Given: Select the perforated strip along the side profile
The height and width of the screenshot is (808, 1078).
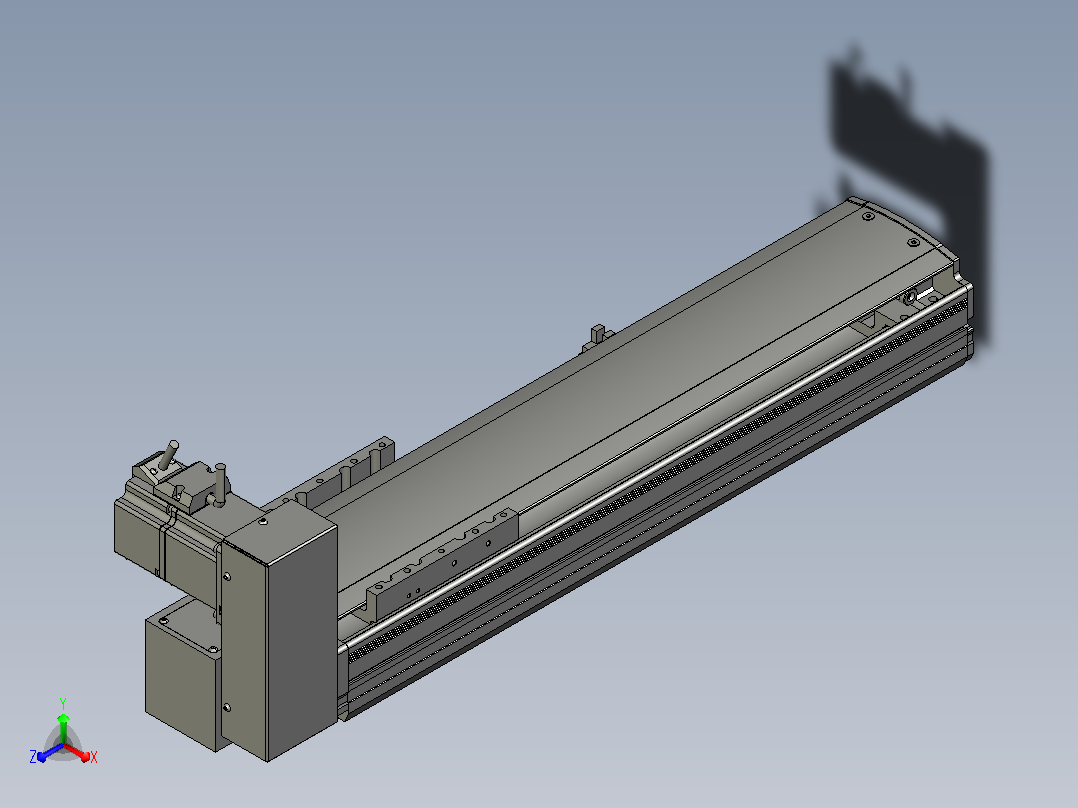Looking at the screenshot, I should [x=657, y=474].
